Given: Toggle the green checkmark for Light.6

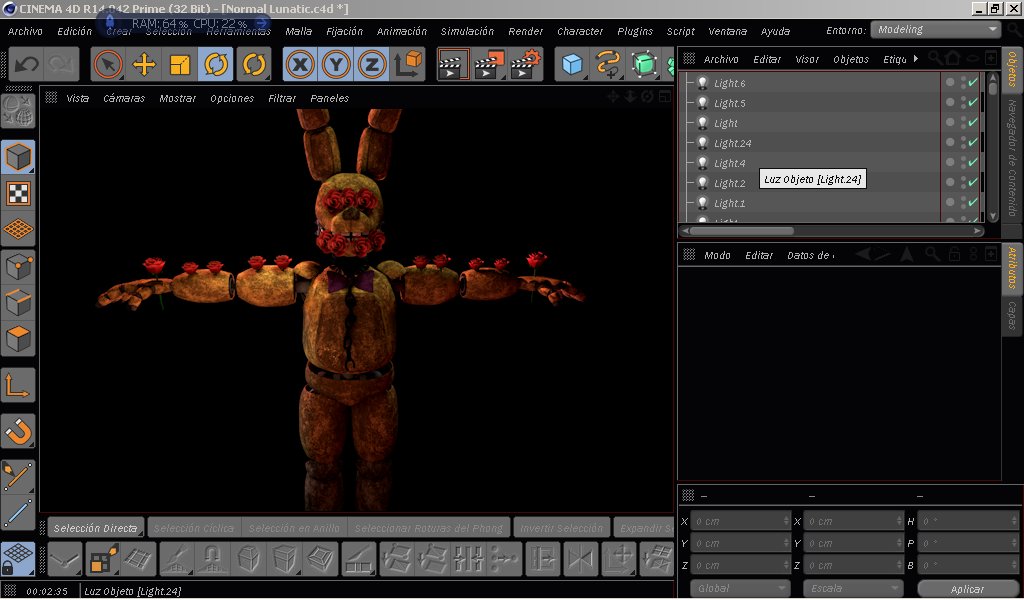Looking at the screenshot, I should coord(972,83).
